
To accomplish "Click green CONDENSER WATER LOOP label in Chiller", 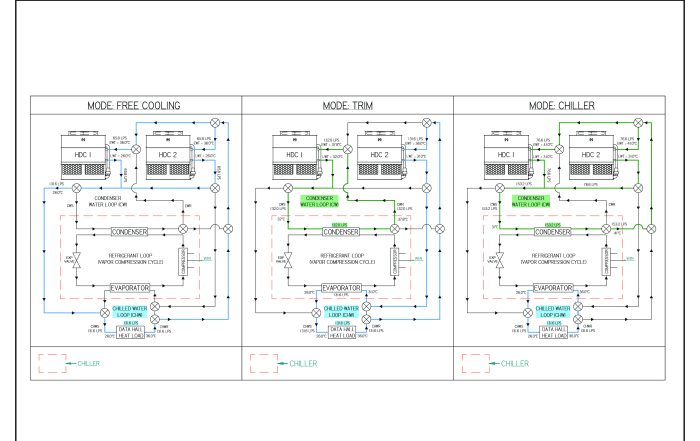I will 531,201.
